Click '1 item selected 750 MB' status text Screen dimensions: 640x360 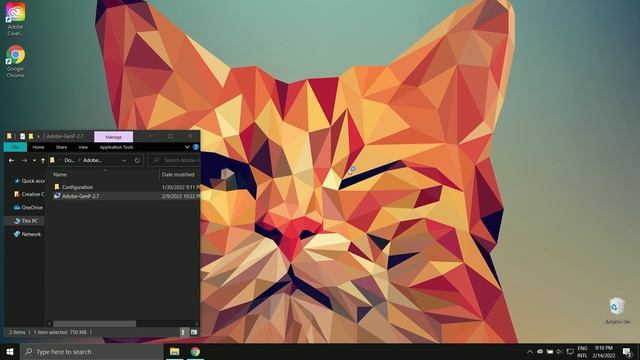(x=60, y=332)
